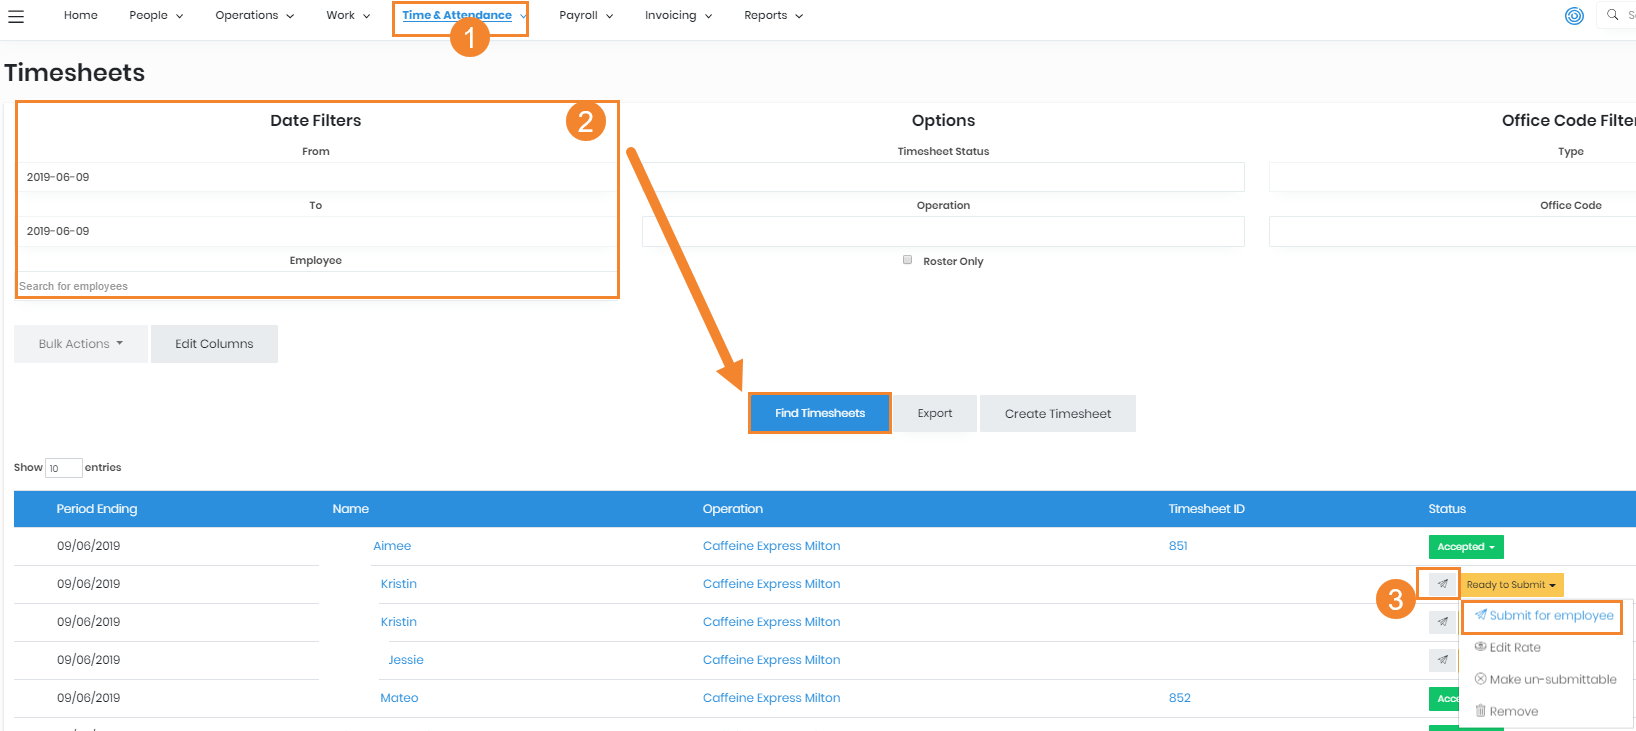Enable the Roster Only checkbox

coord(908,260)
